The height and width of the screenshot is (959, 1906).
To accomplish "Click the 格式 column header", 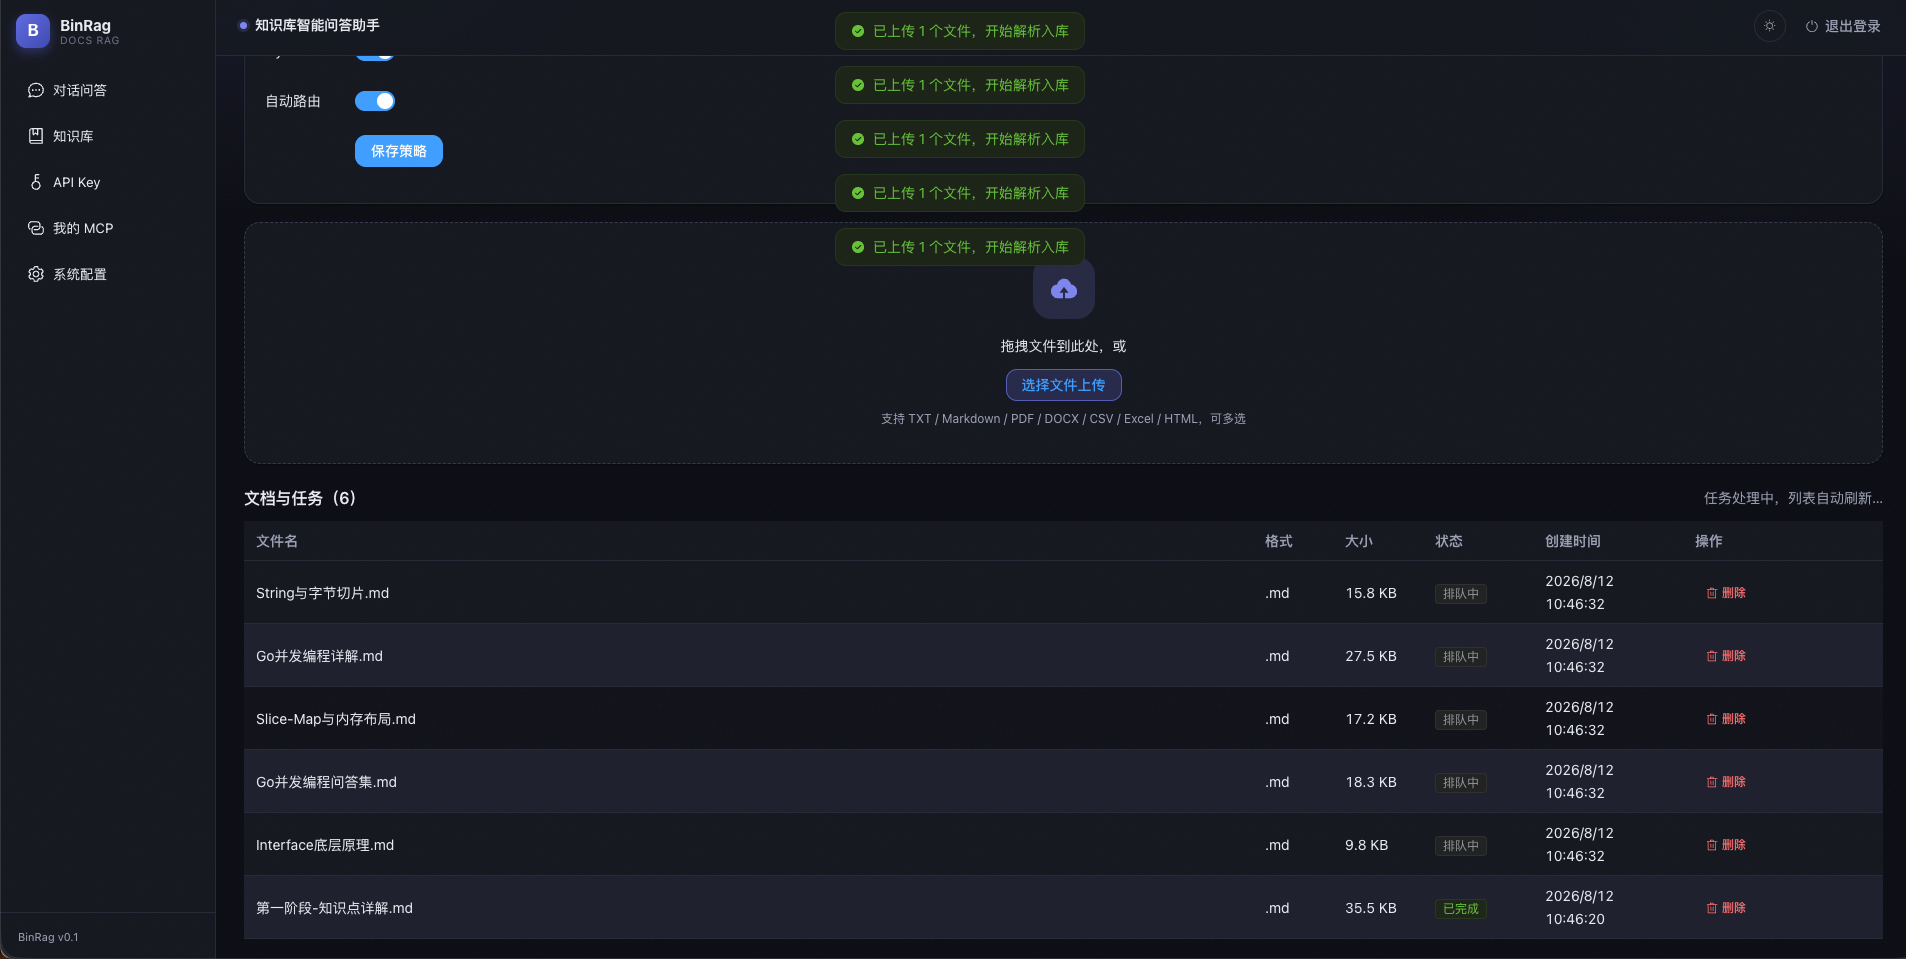I will click(1279, 541).
